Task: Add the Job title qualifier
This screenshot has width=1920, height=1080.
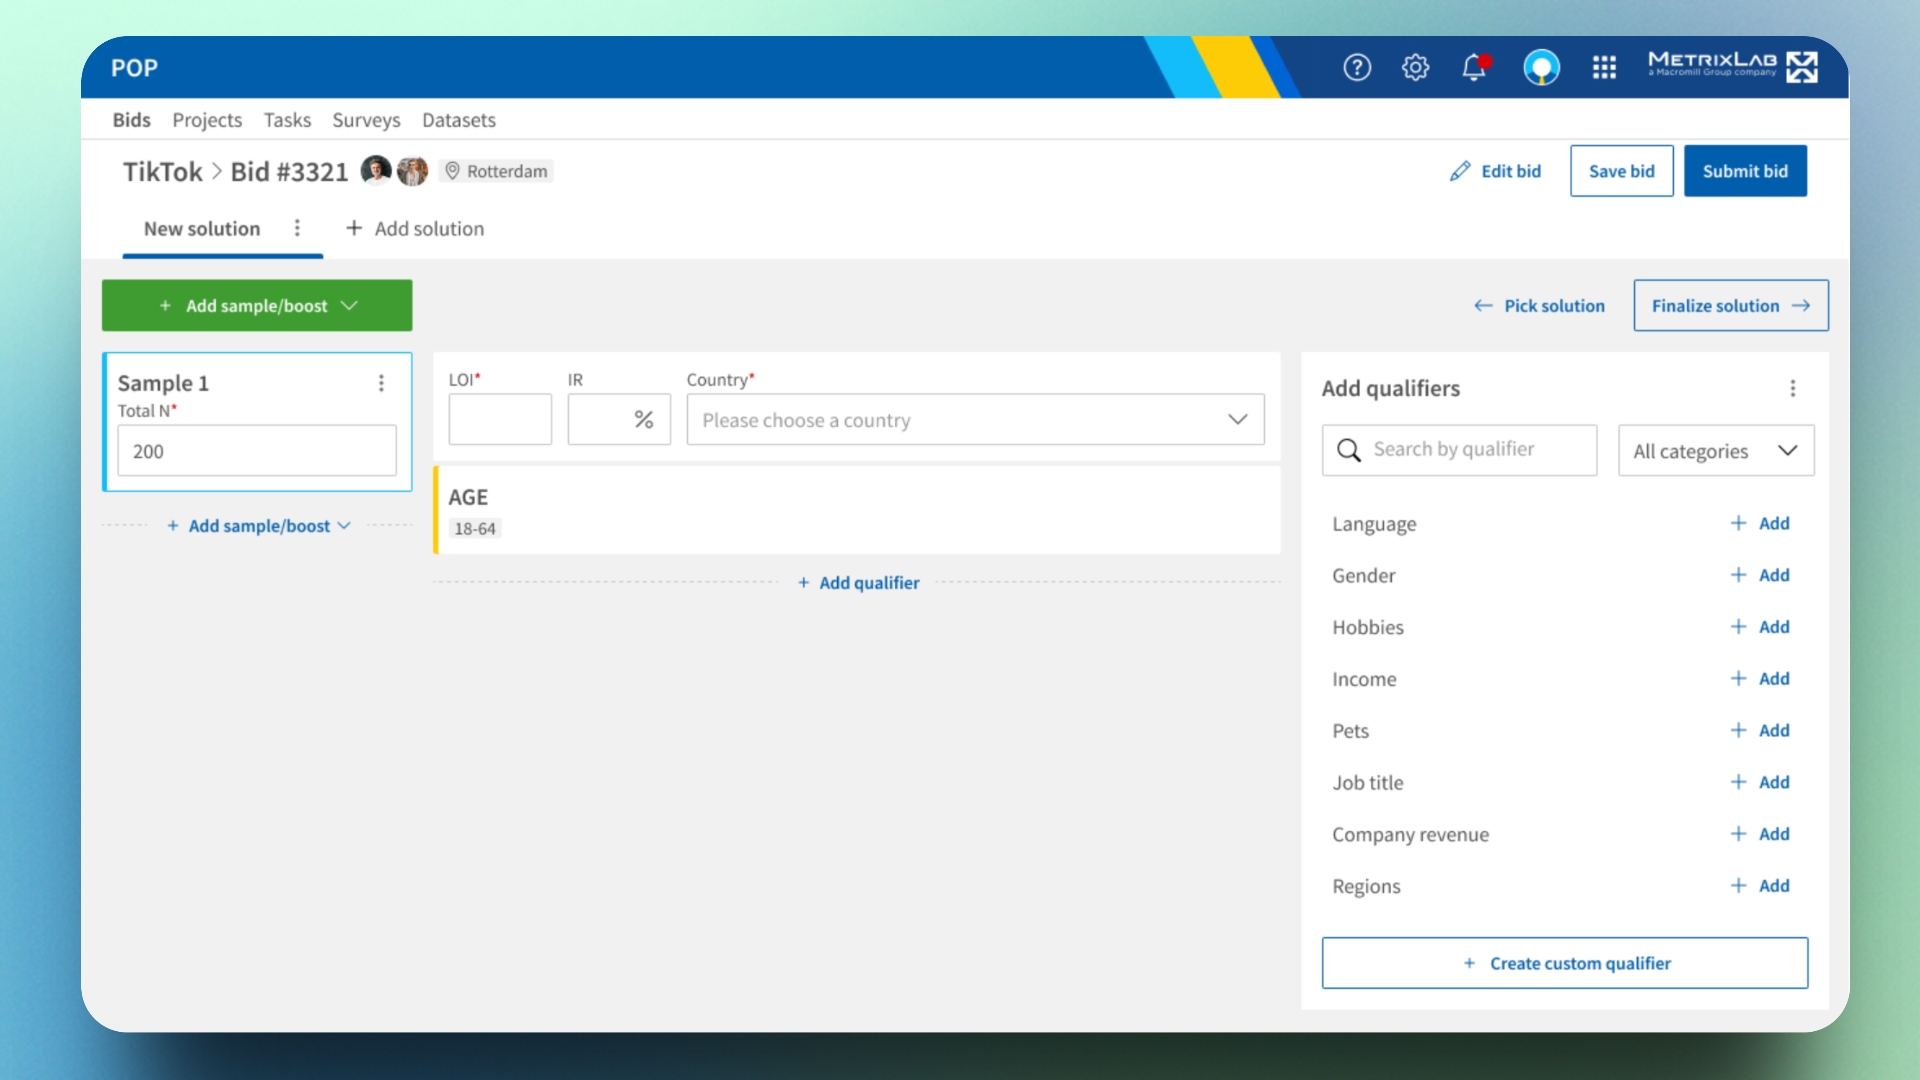Action: click(1760, 782)
